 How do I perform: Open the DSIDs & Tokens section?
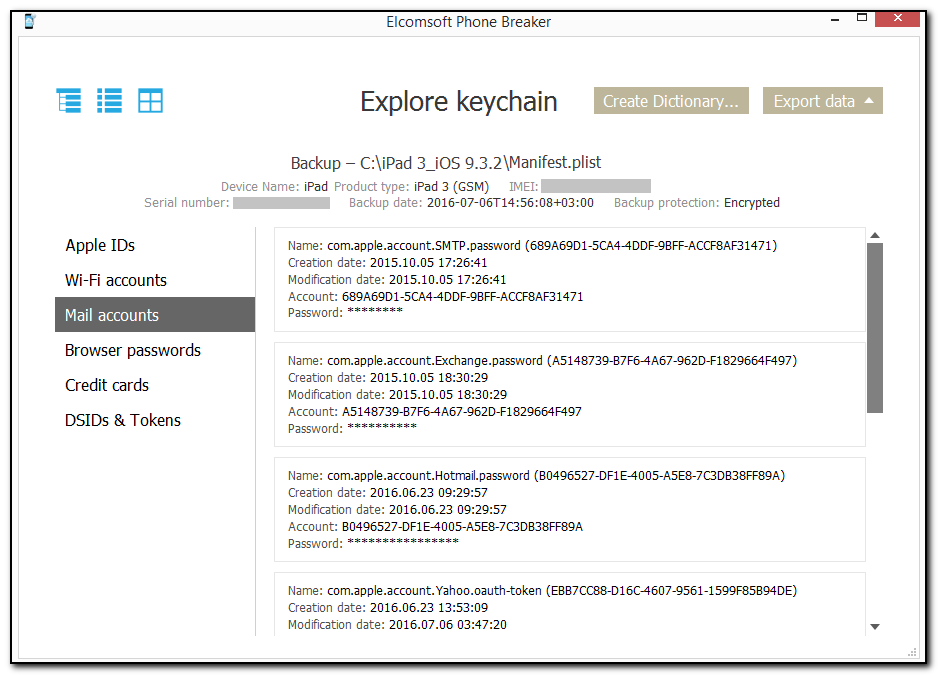point(122,420)
